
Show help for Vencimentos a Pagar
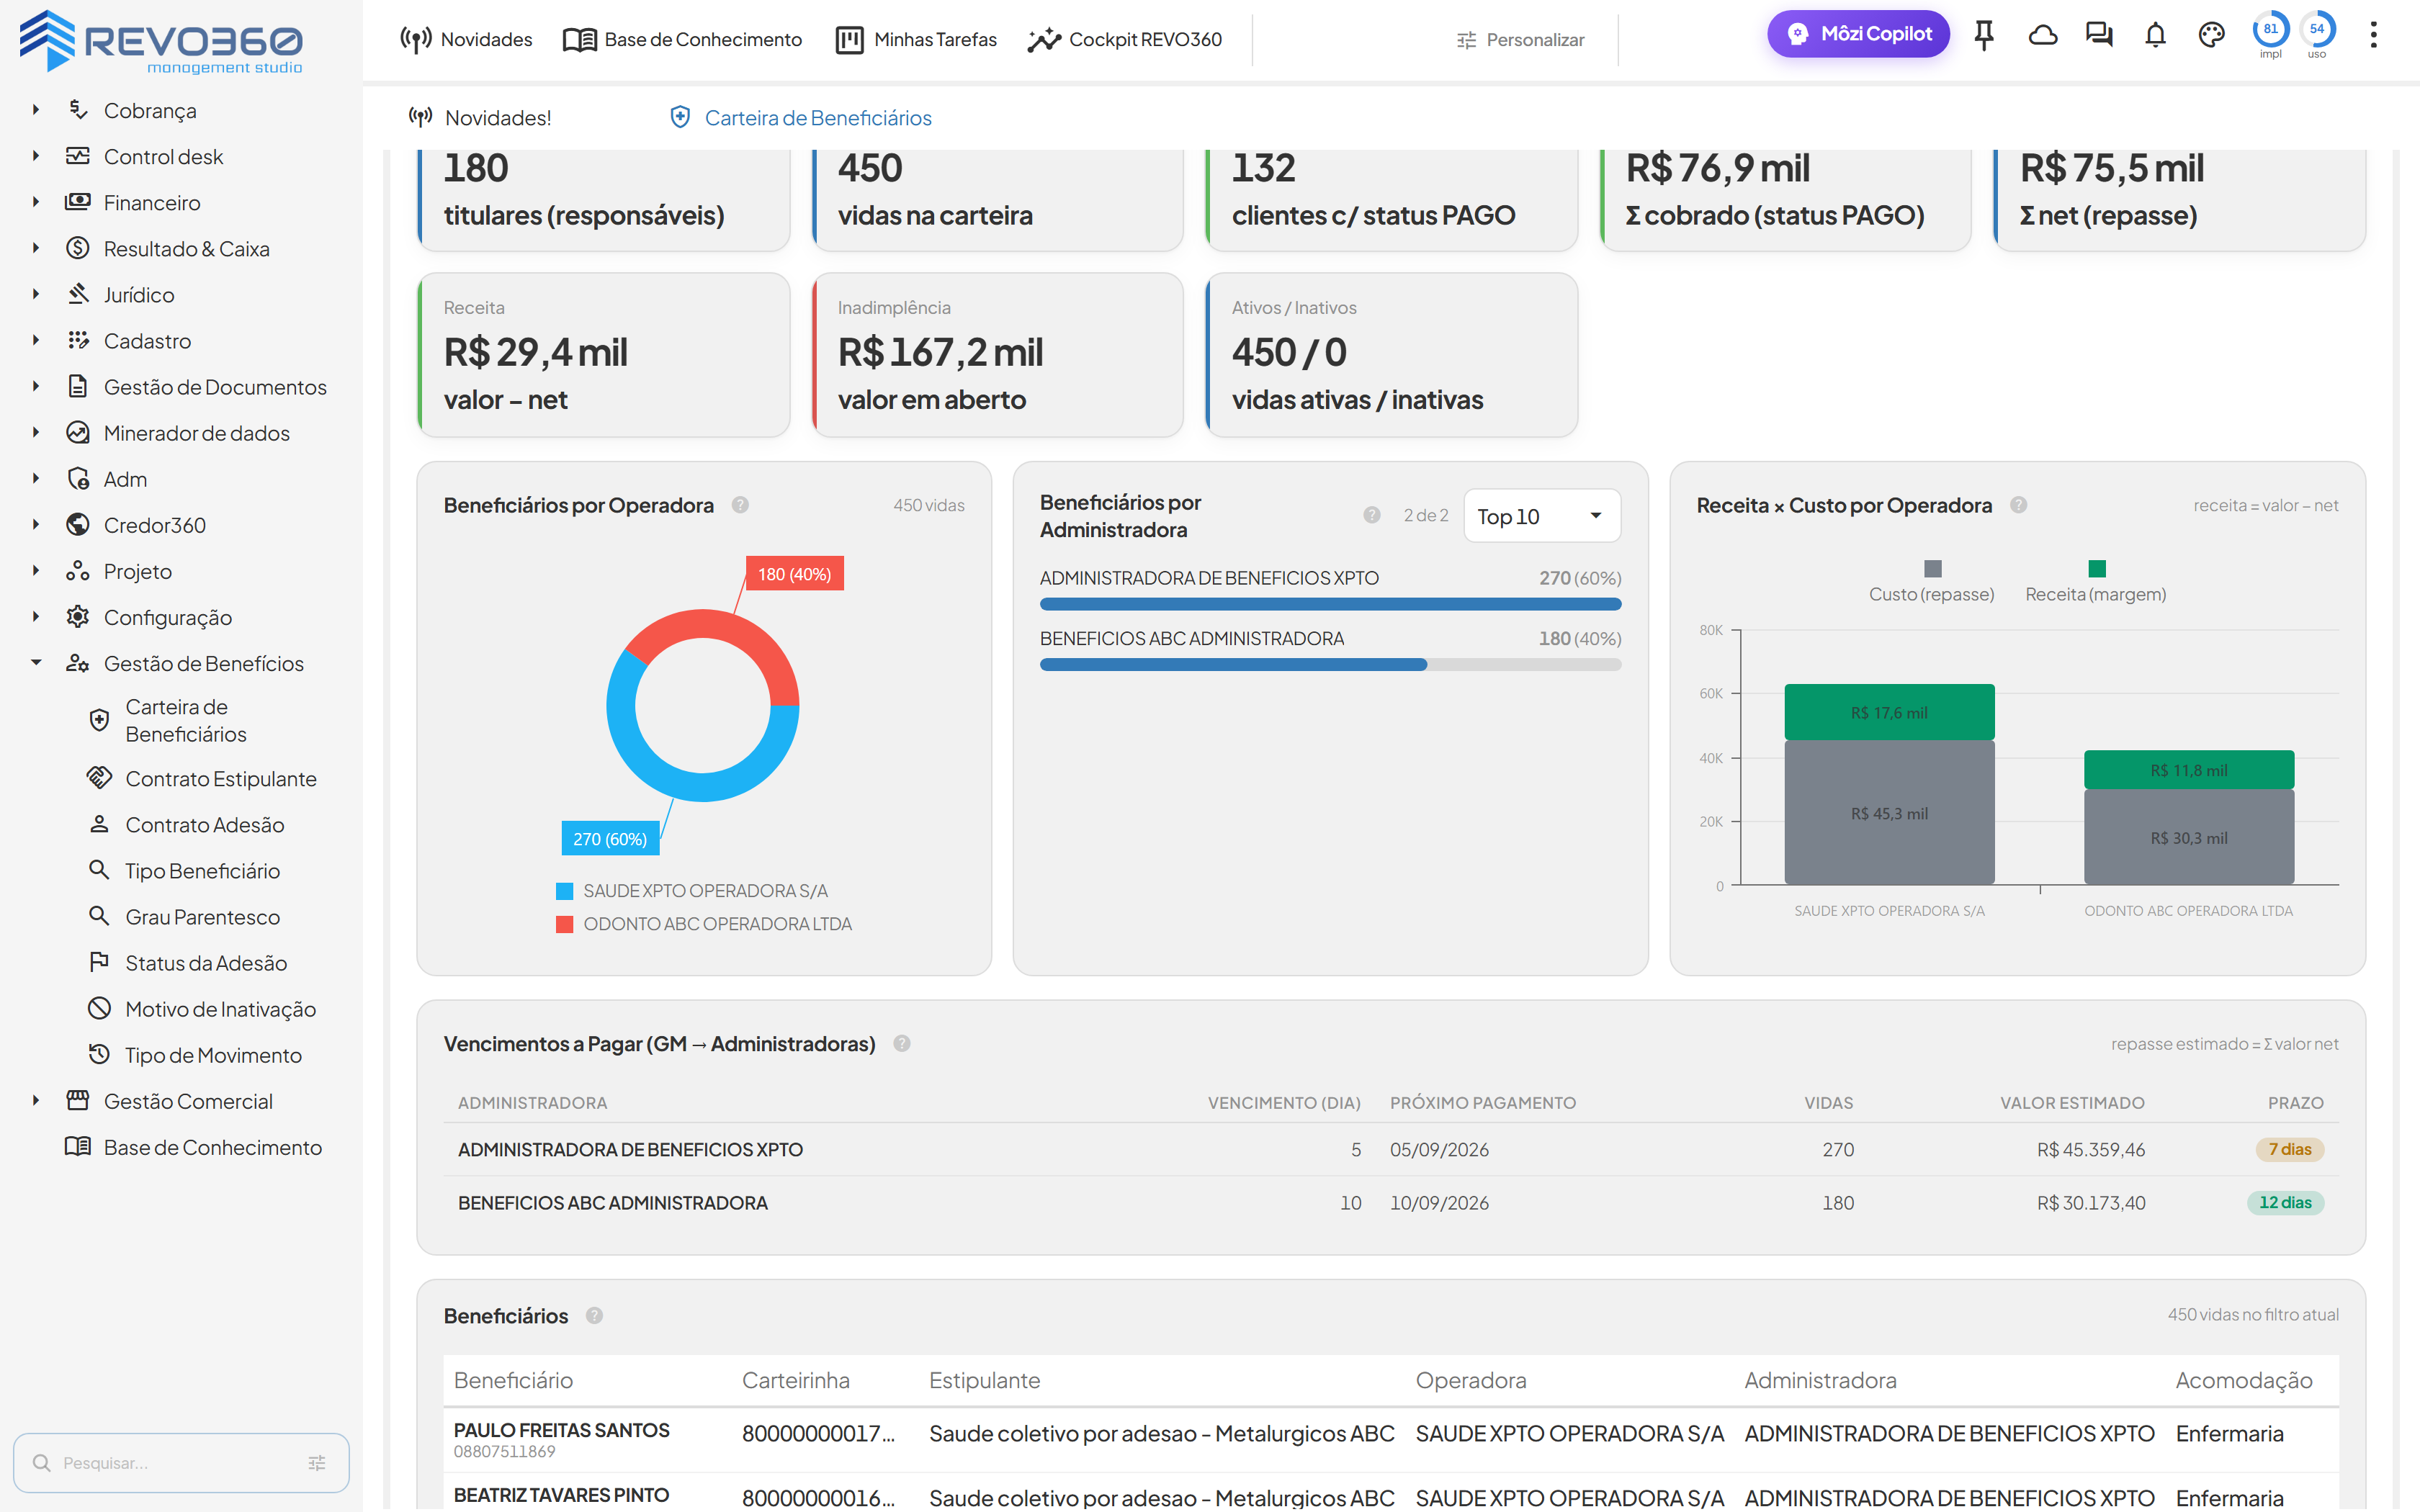[902, 1044]
